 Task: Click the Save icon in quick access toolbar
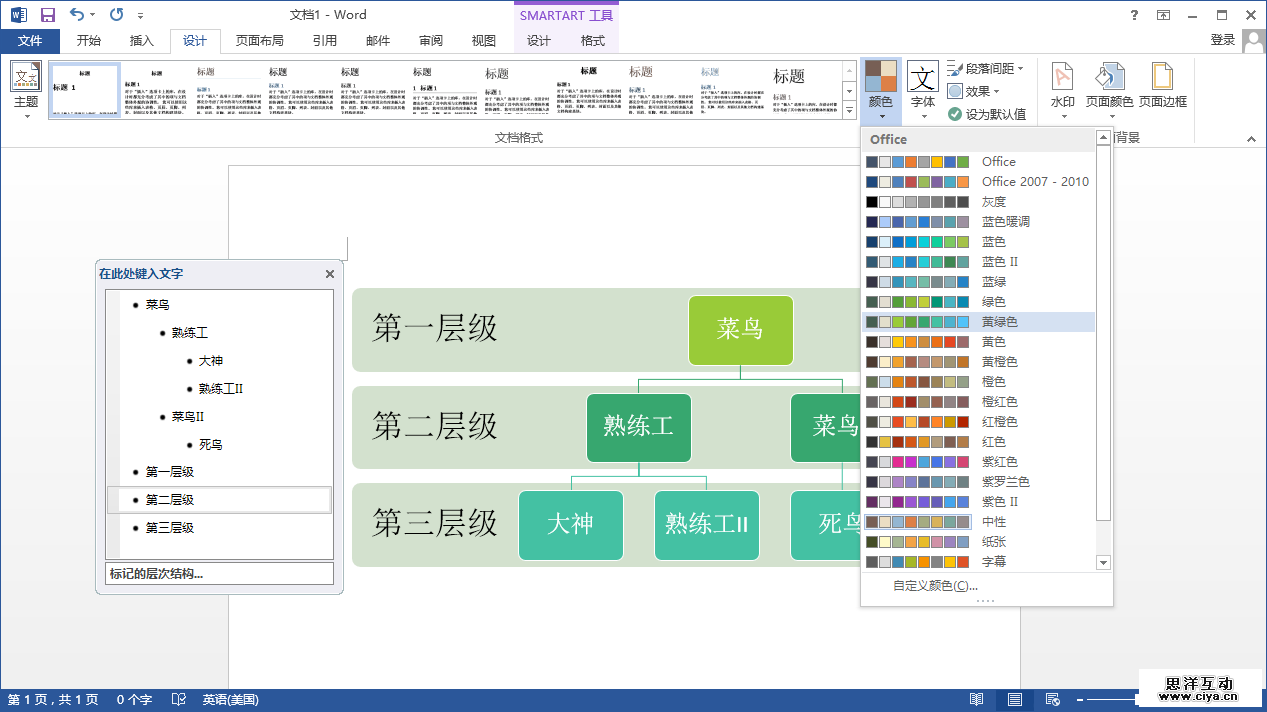tap(47, 15)
